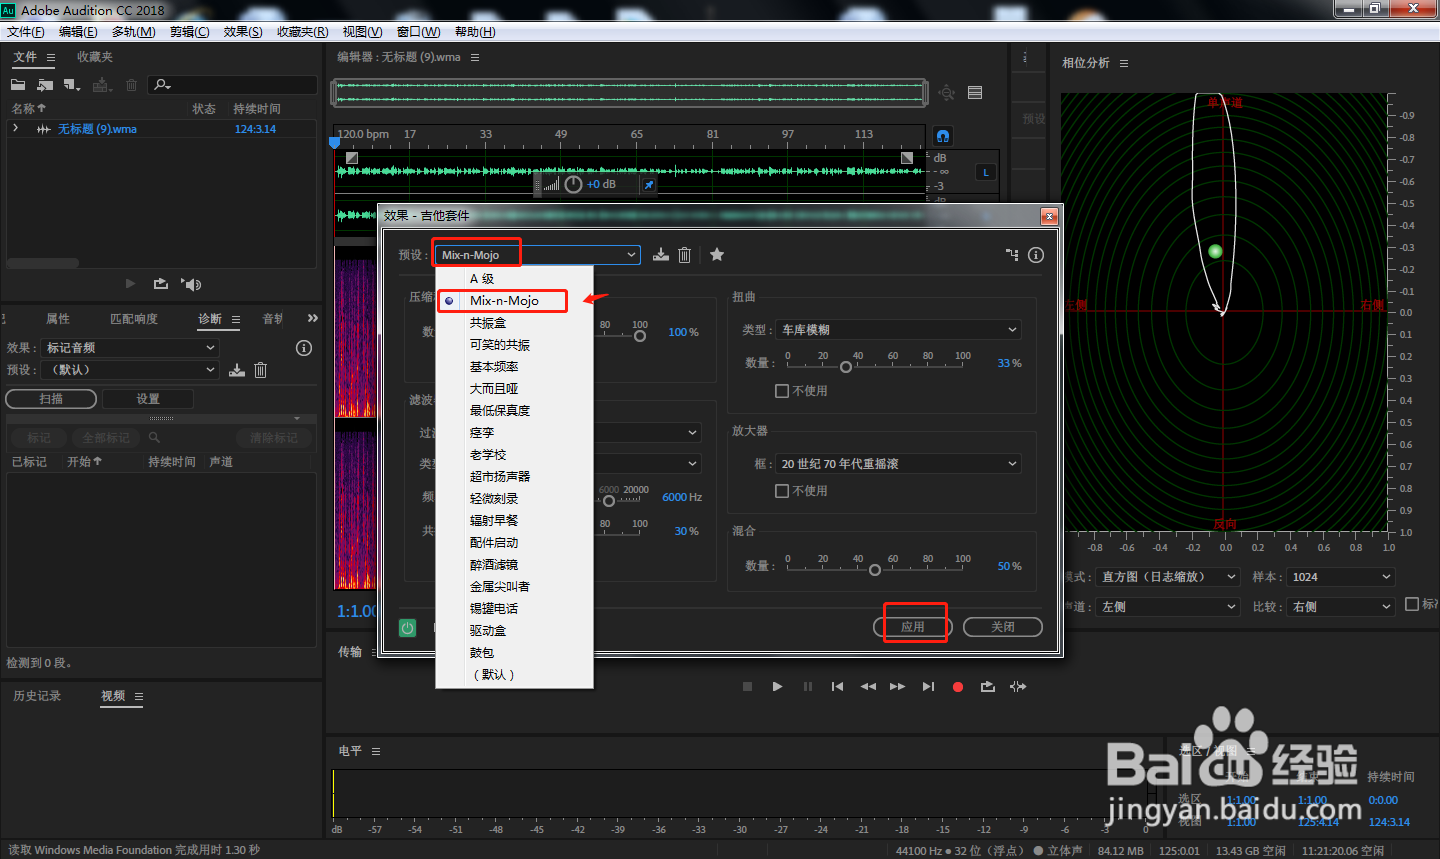Toggle loop playback in transport
1440x859 pixels.
(988, 687)
